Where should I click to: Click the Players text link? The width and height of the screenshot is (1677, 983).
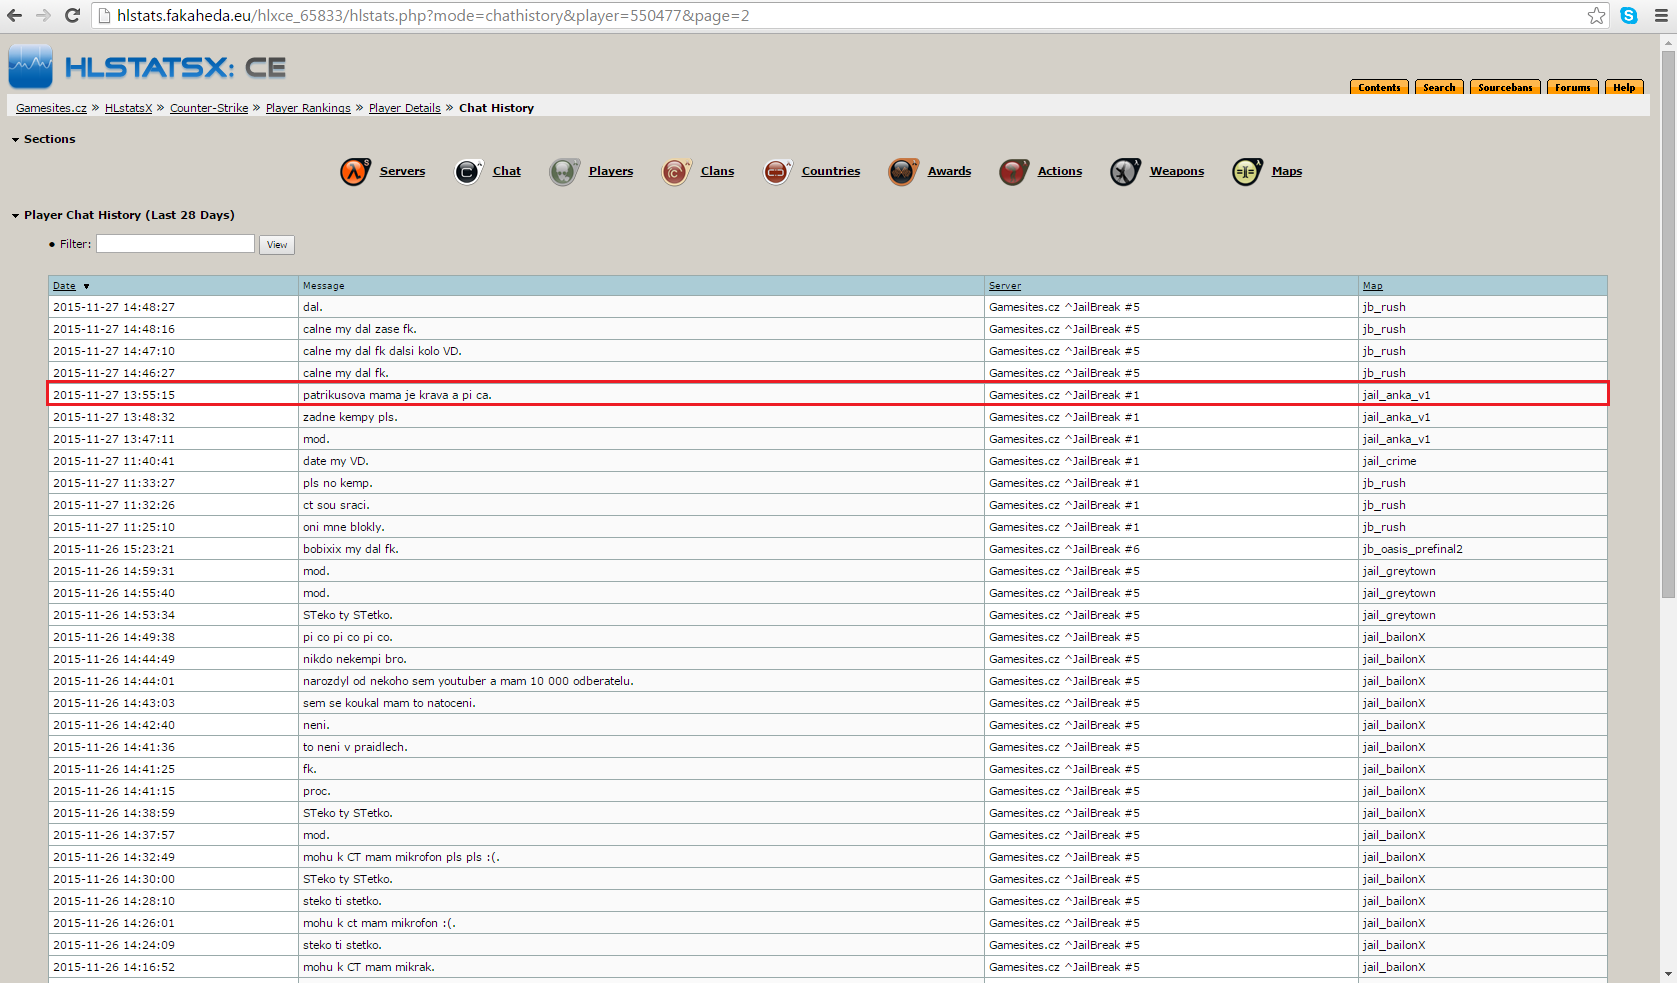tap(611, 171)
